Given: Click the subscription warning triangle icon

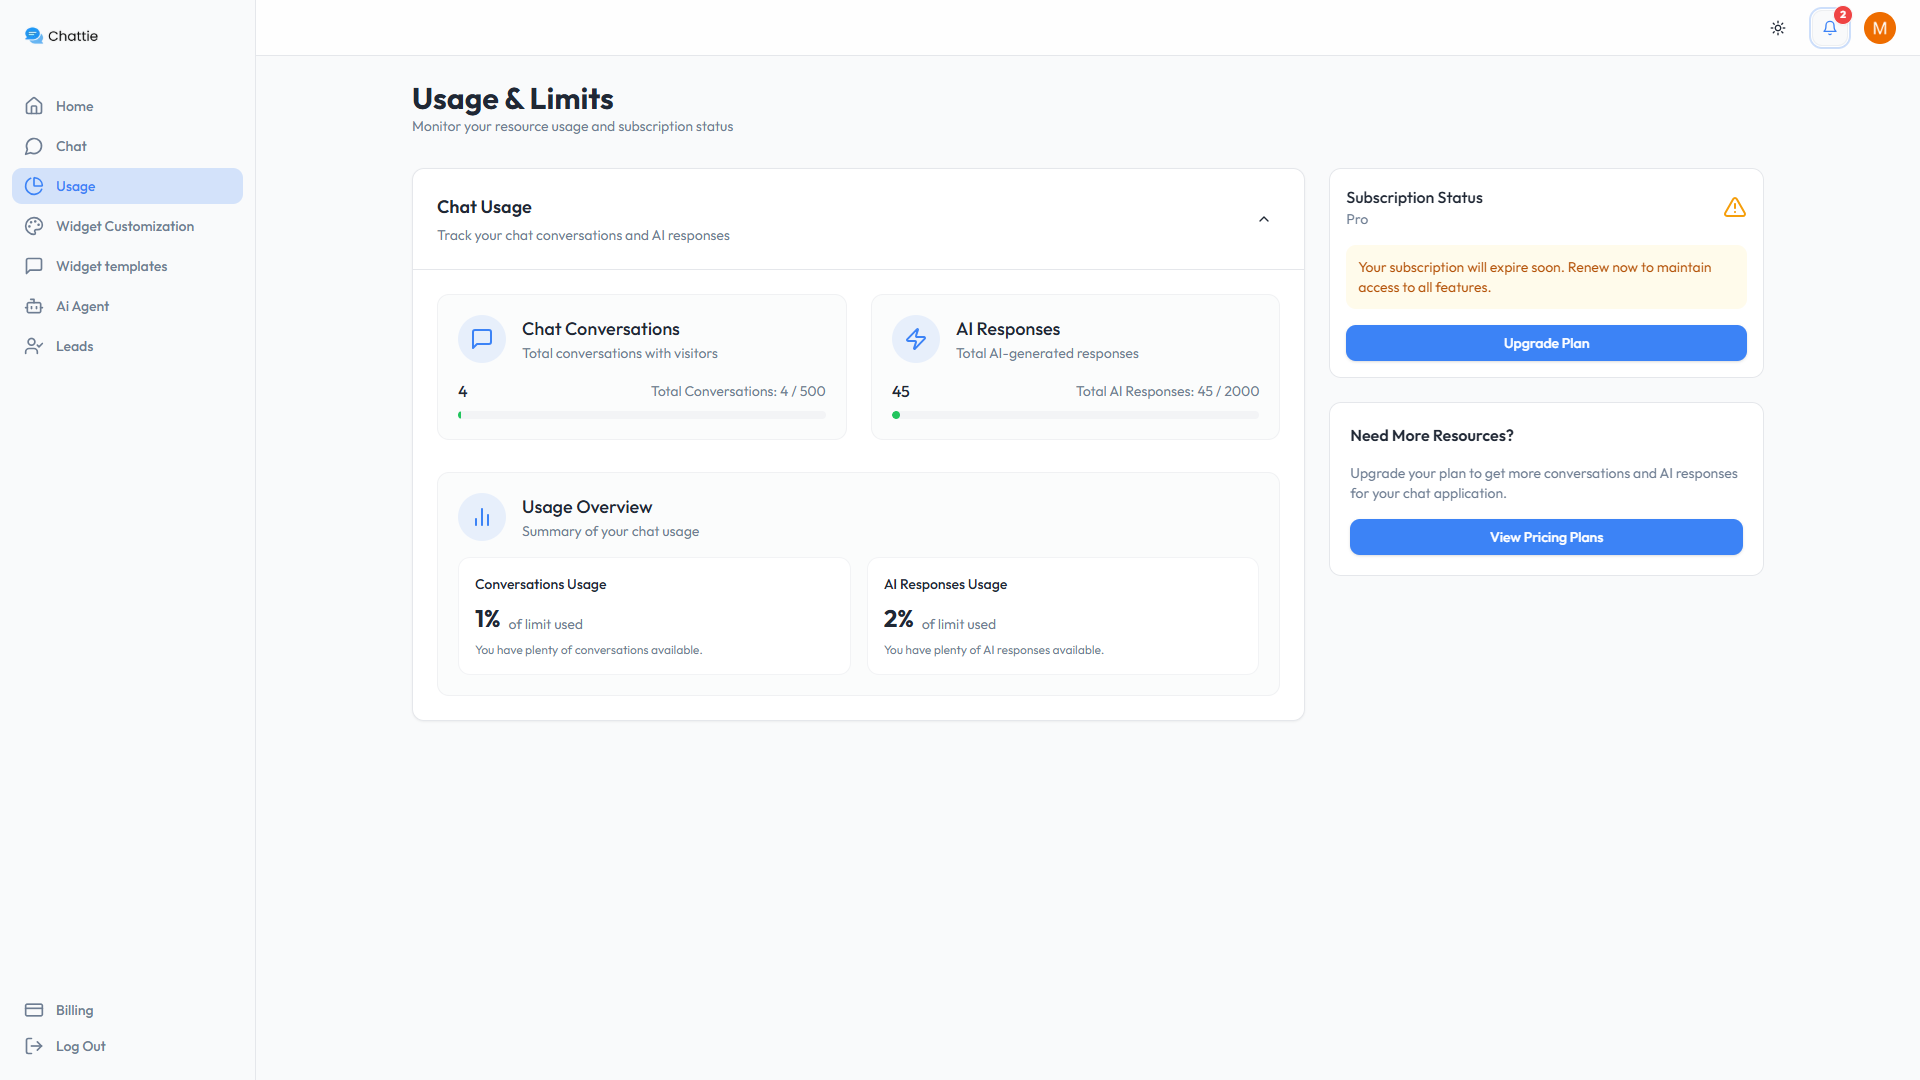Looking at the screenshot, I should (1735, 208).
